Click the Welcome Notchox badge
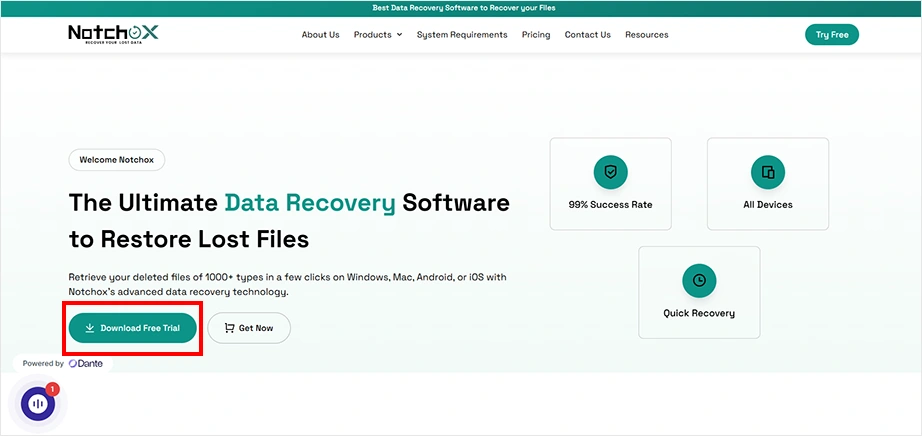Image resolution: width=922 pixels, height=436 pixels. (116, 159)
